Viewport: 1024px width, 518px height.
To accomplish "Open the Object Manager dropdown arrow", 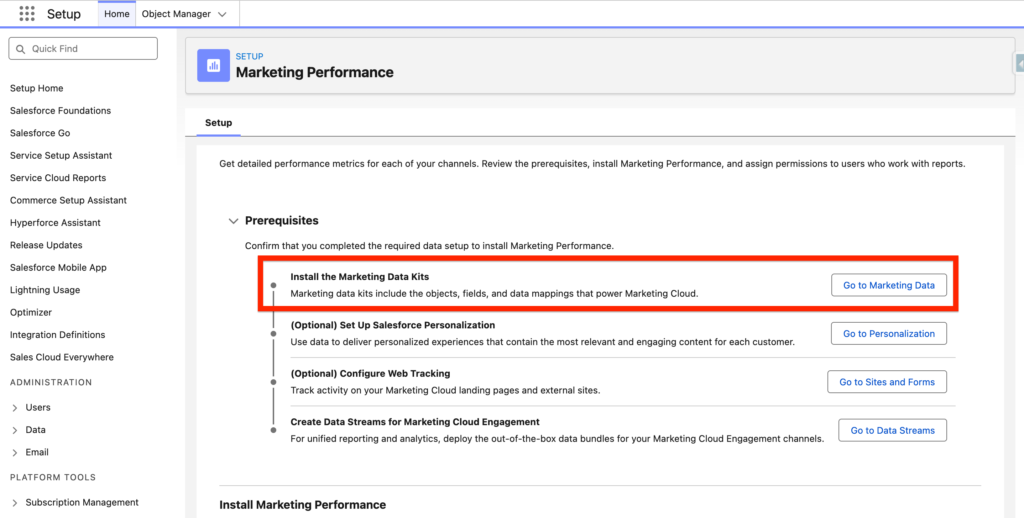I will click(x=221, y=14).
